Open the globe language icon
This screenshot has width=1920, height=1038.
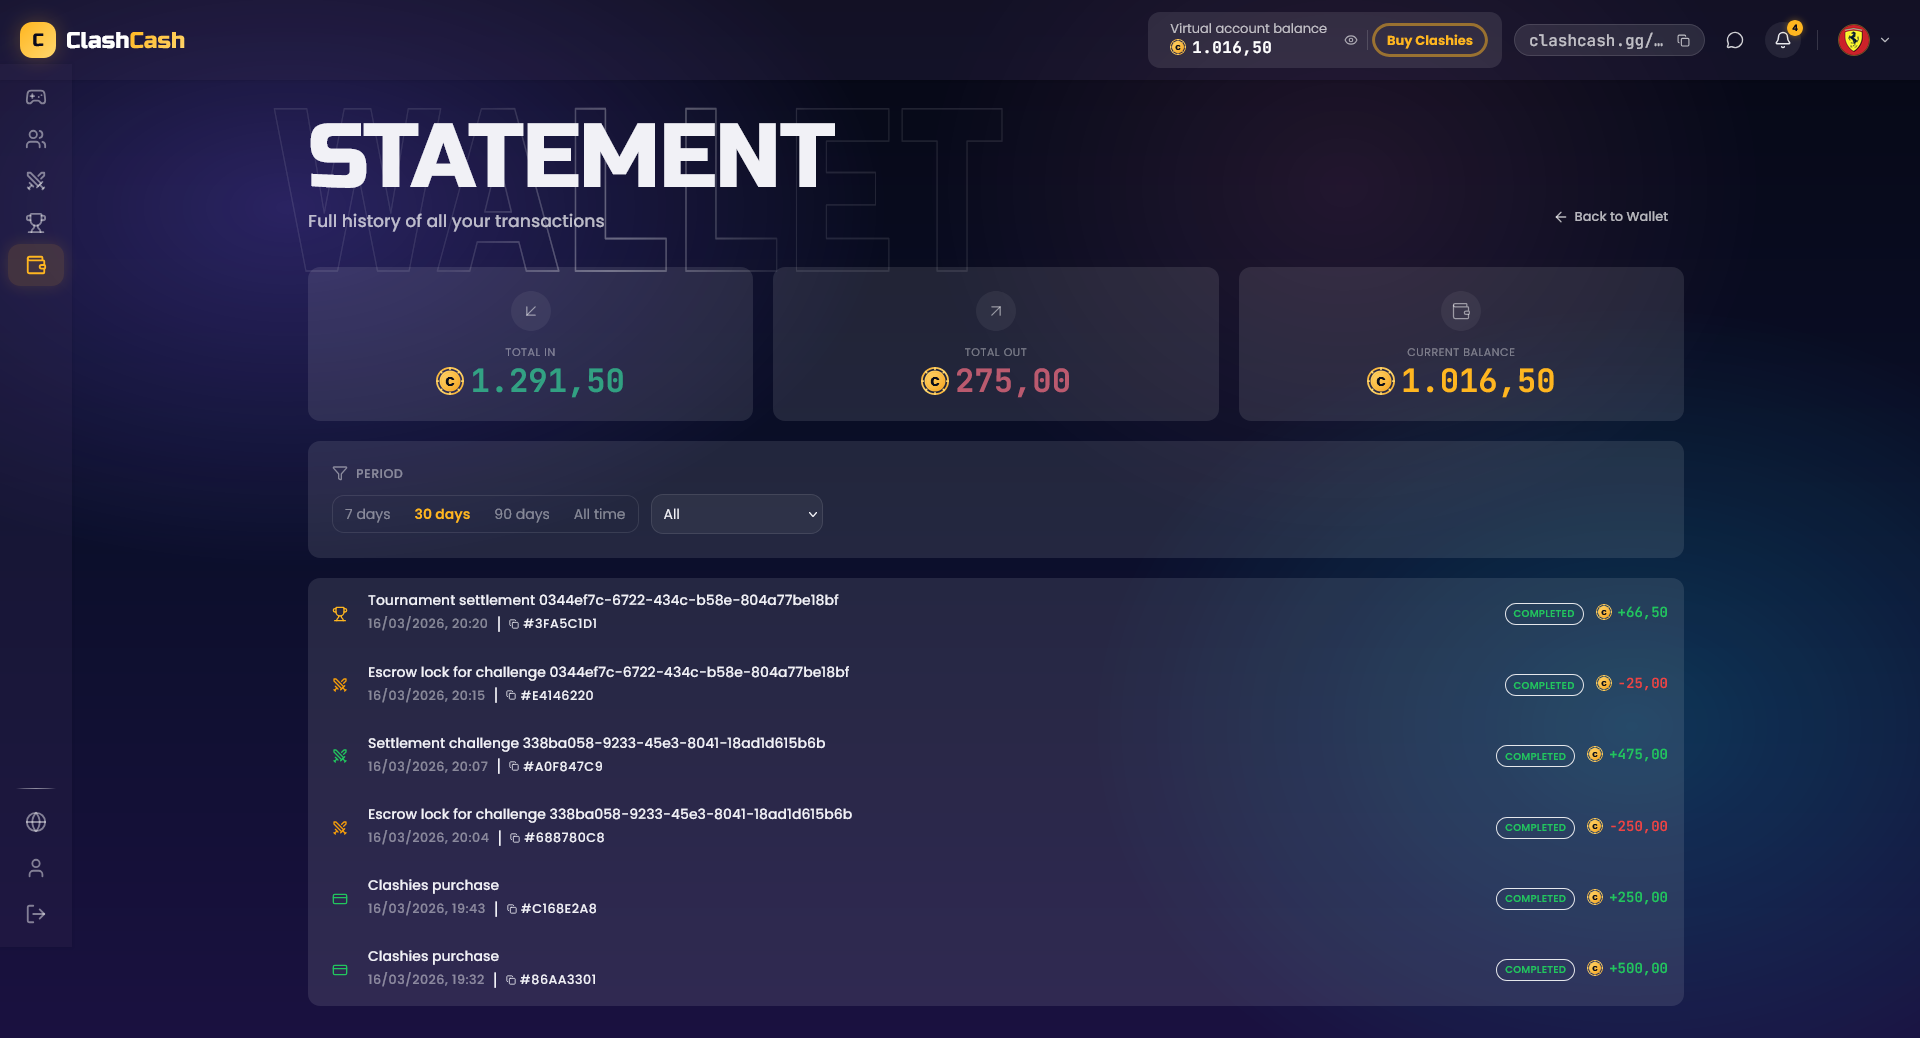(x=36, y=822)
